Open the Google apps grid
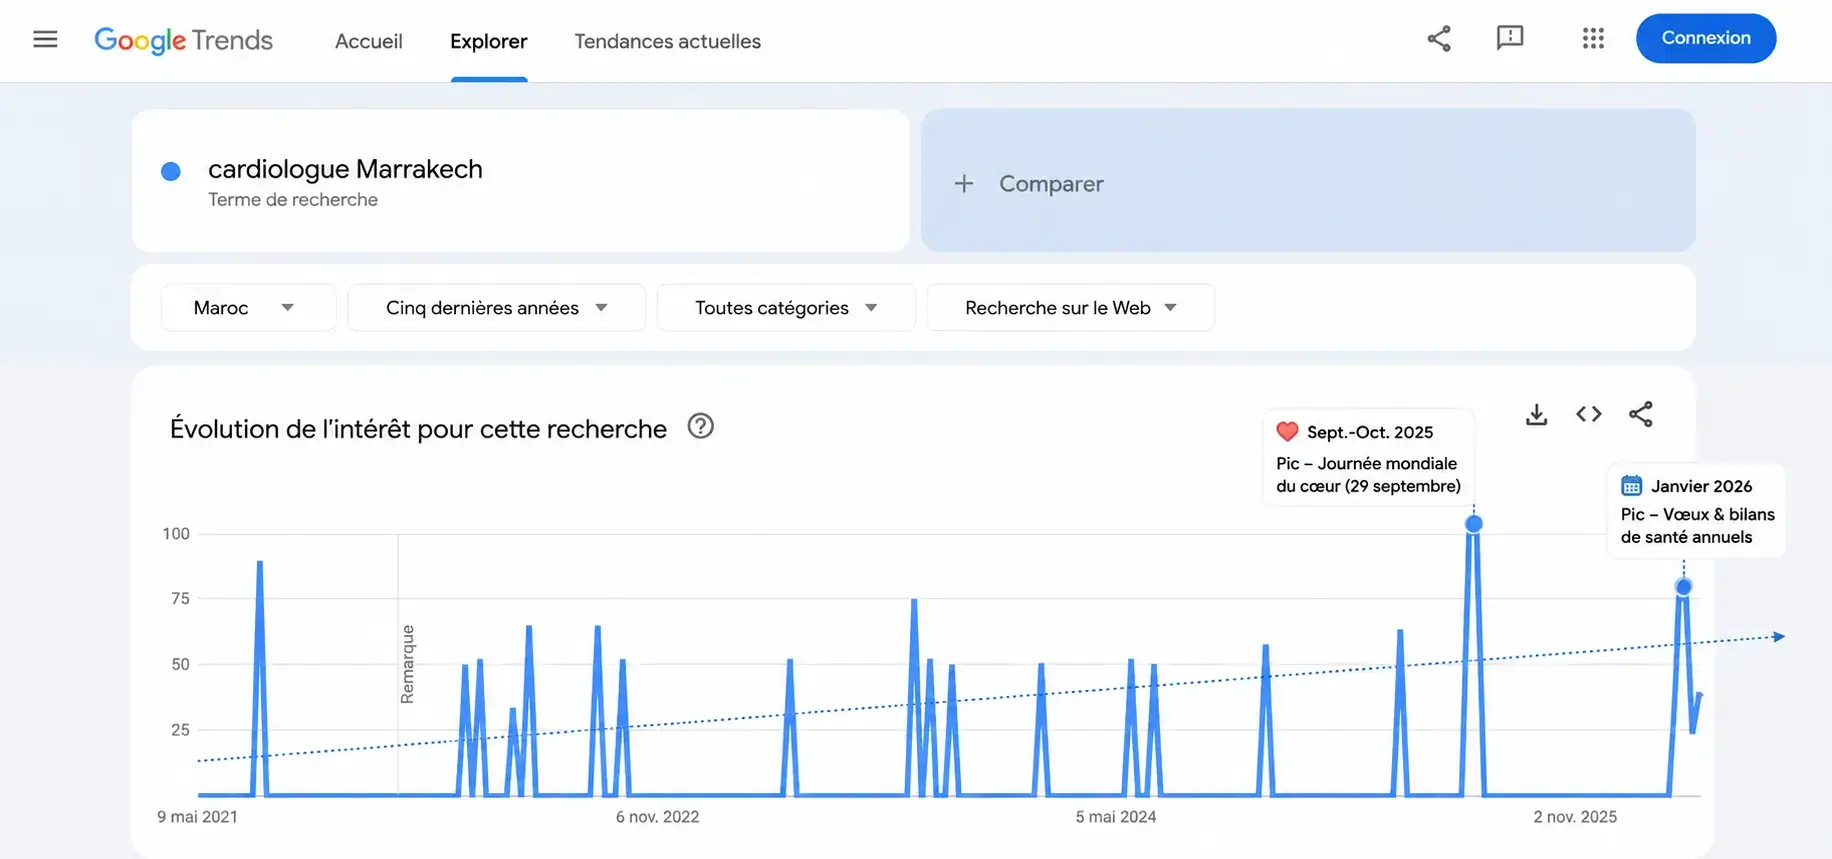This screenshot has height=859, width=1832. pos(1593,38)
